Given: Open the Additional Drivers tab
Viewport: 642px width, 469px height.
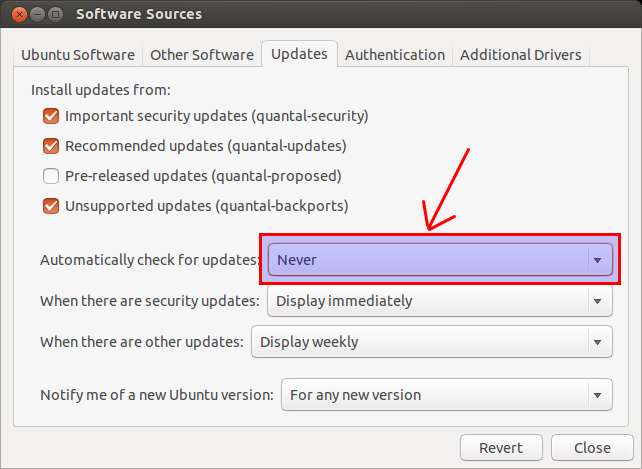Looking at the screenshot, I should point(520,55).
